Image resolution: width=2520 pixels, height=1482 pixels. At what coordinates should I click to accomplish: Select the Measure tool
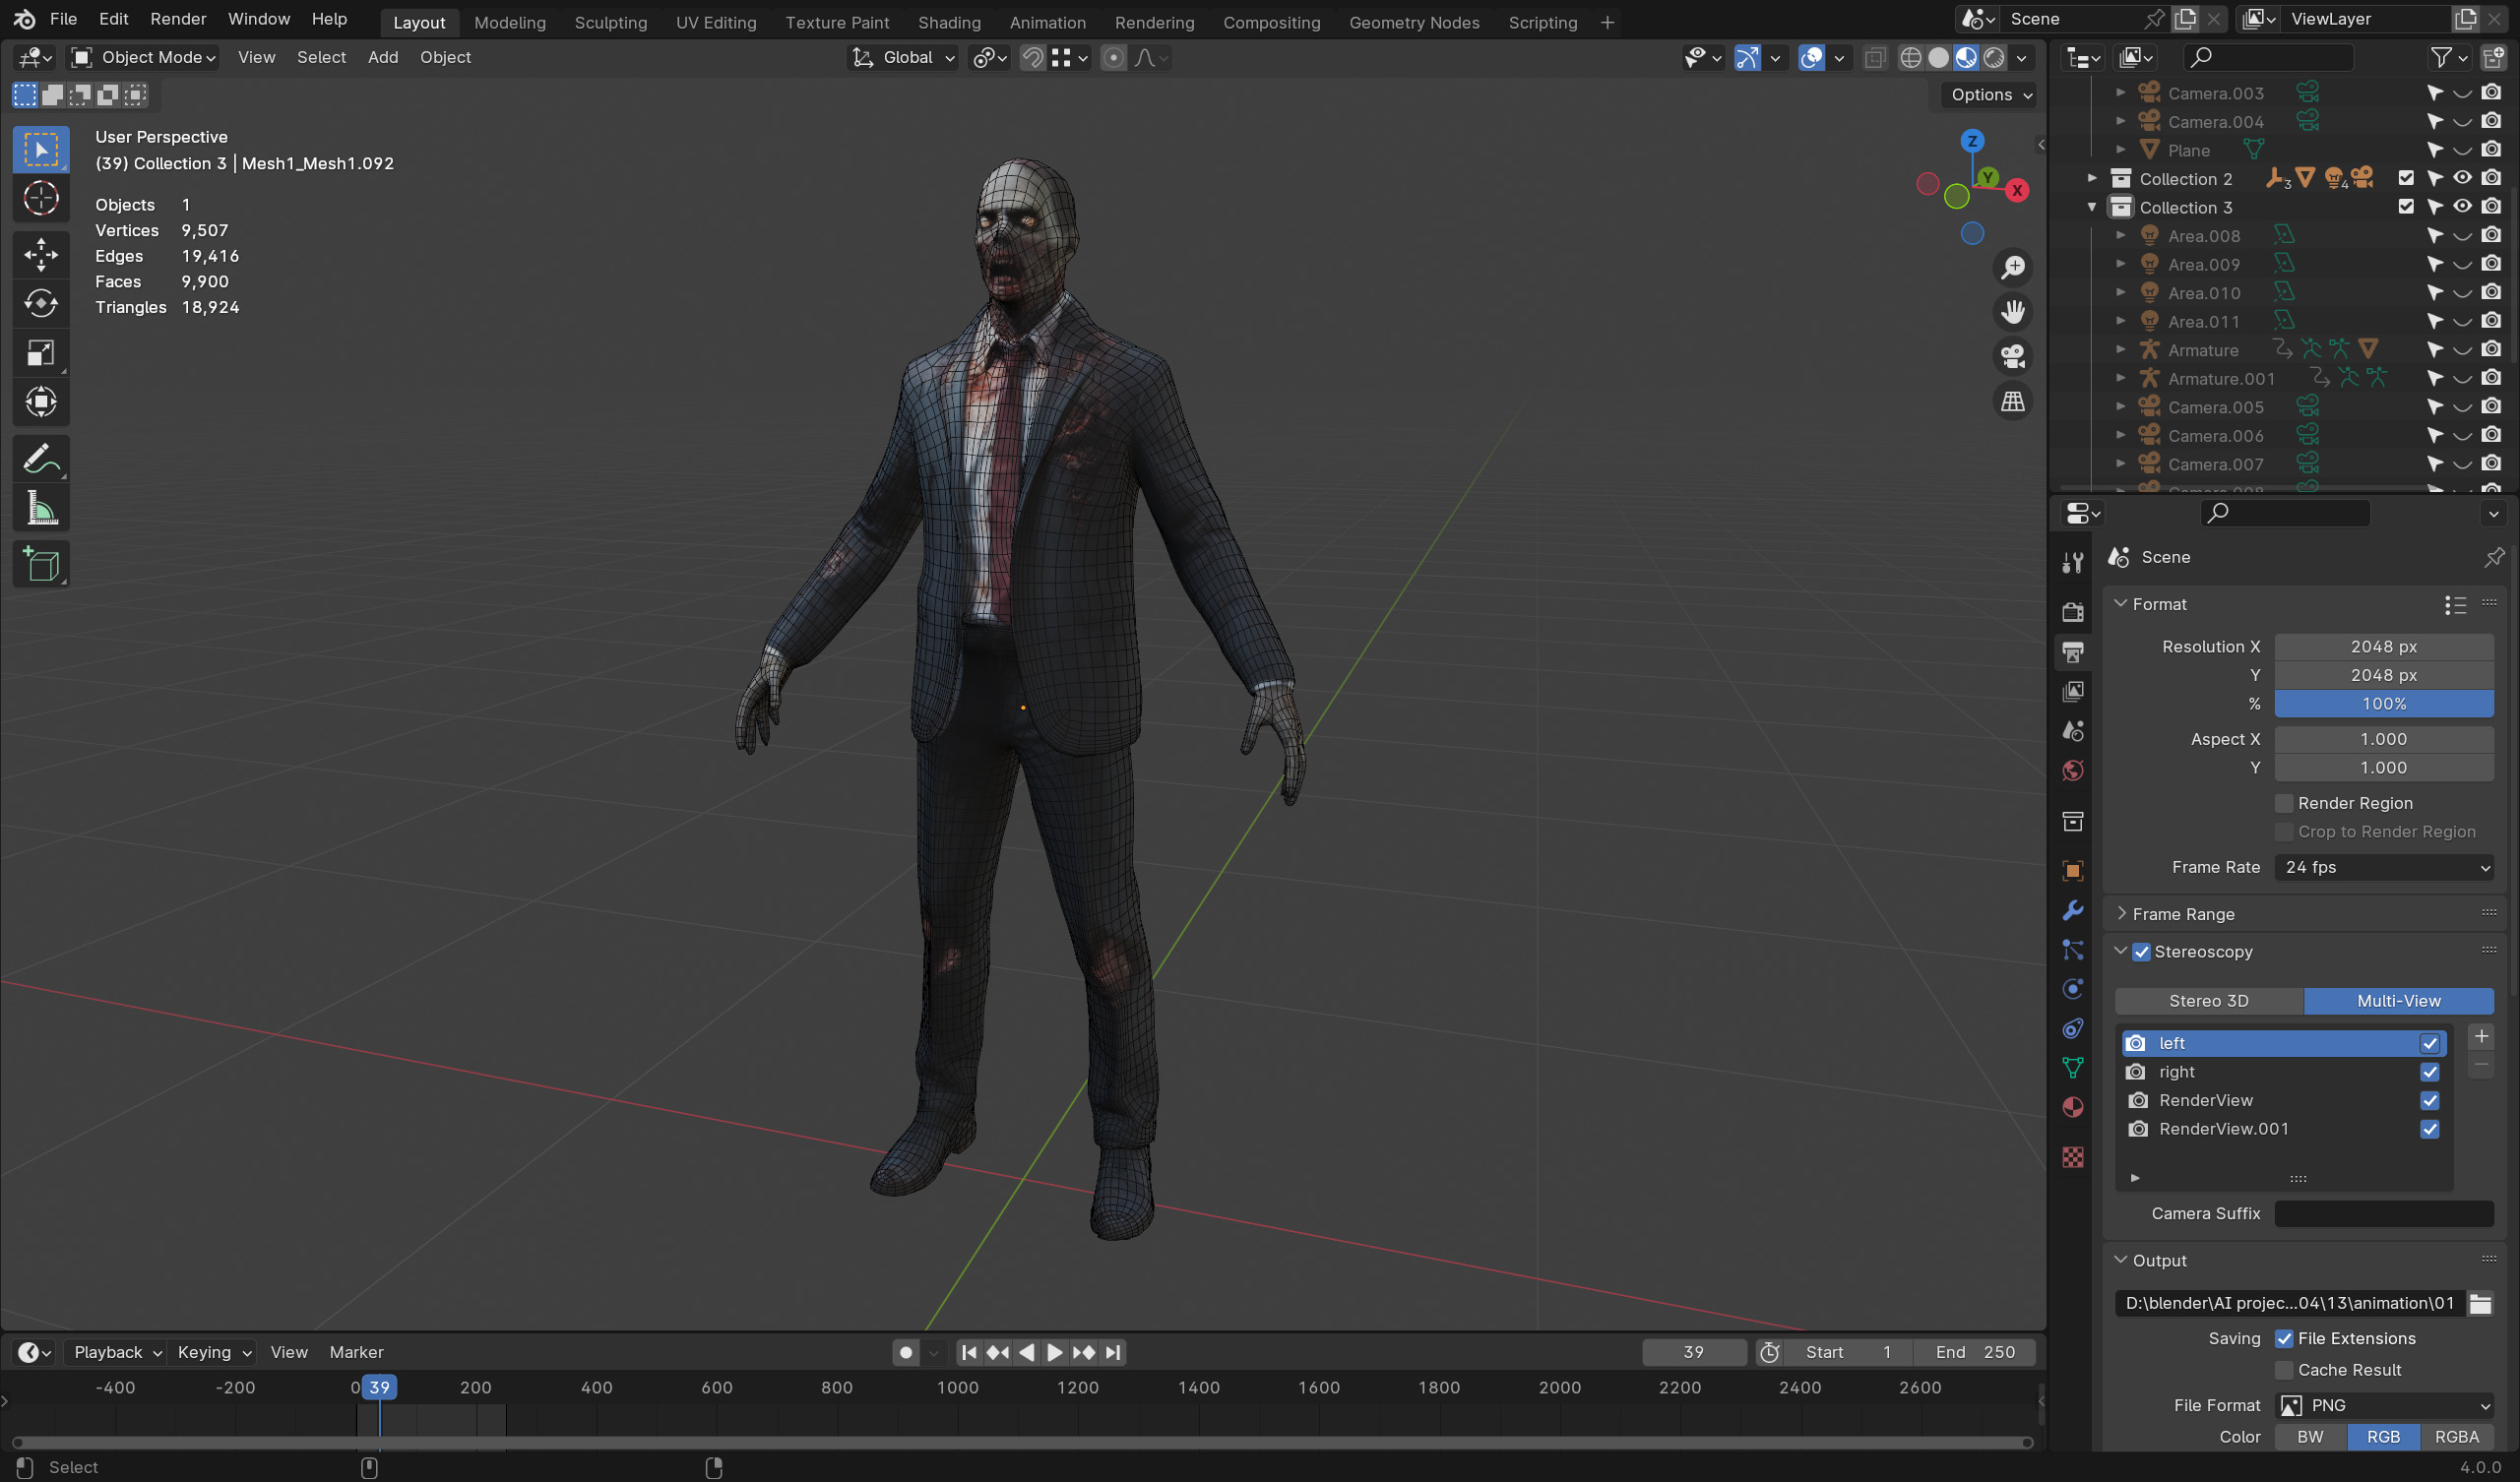(x=41, y=508)
